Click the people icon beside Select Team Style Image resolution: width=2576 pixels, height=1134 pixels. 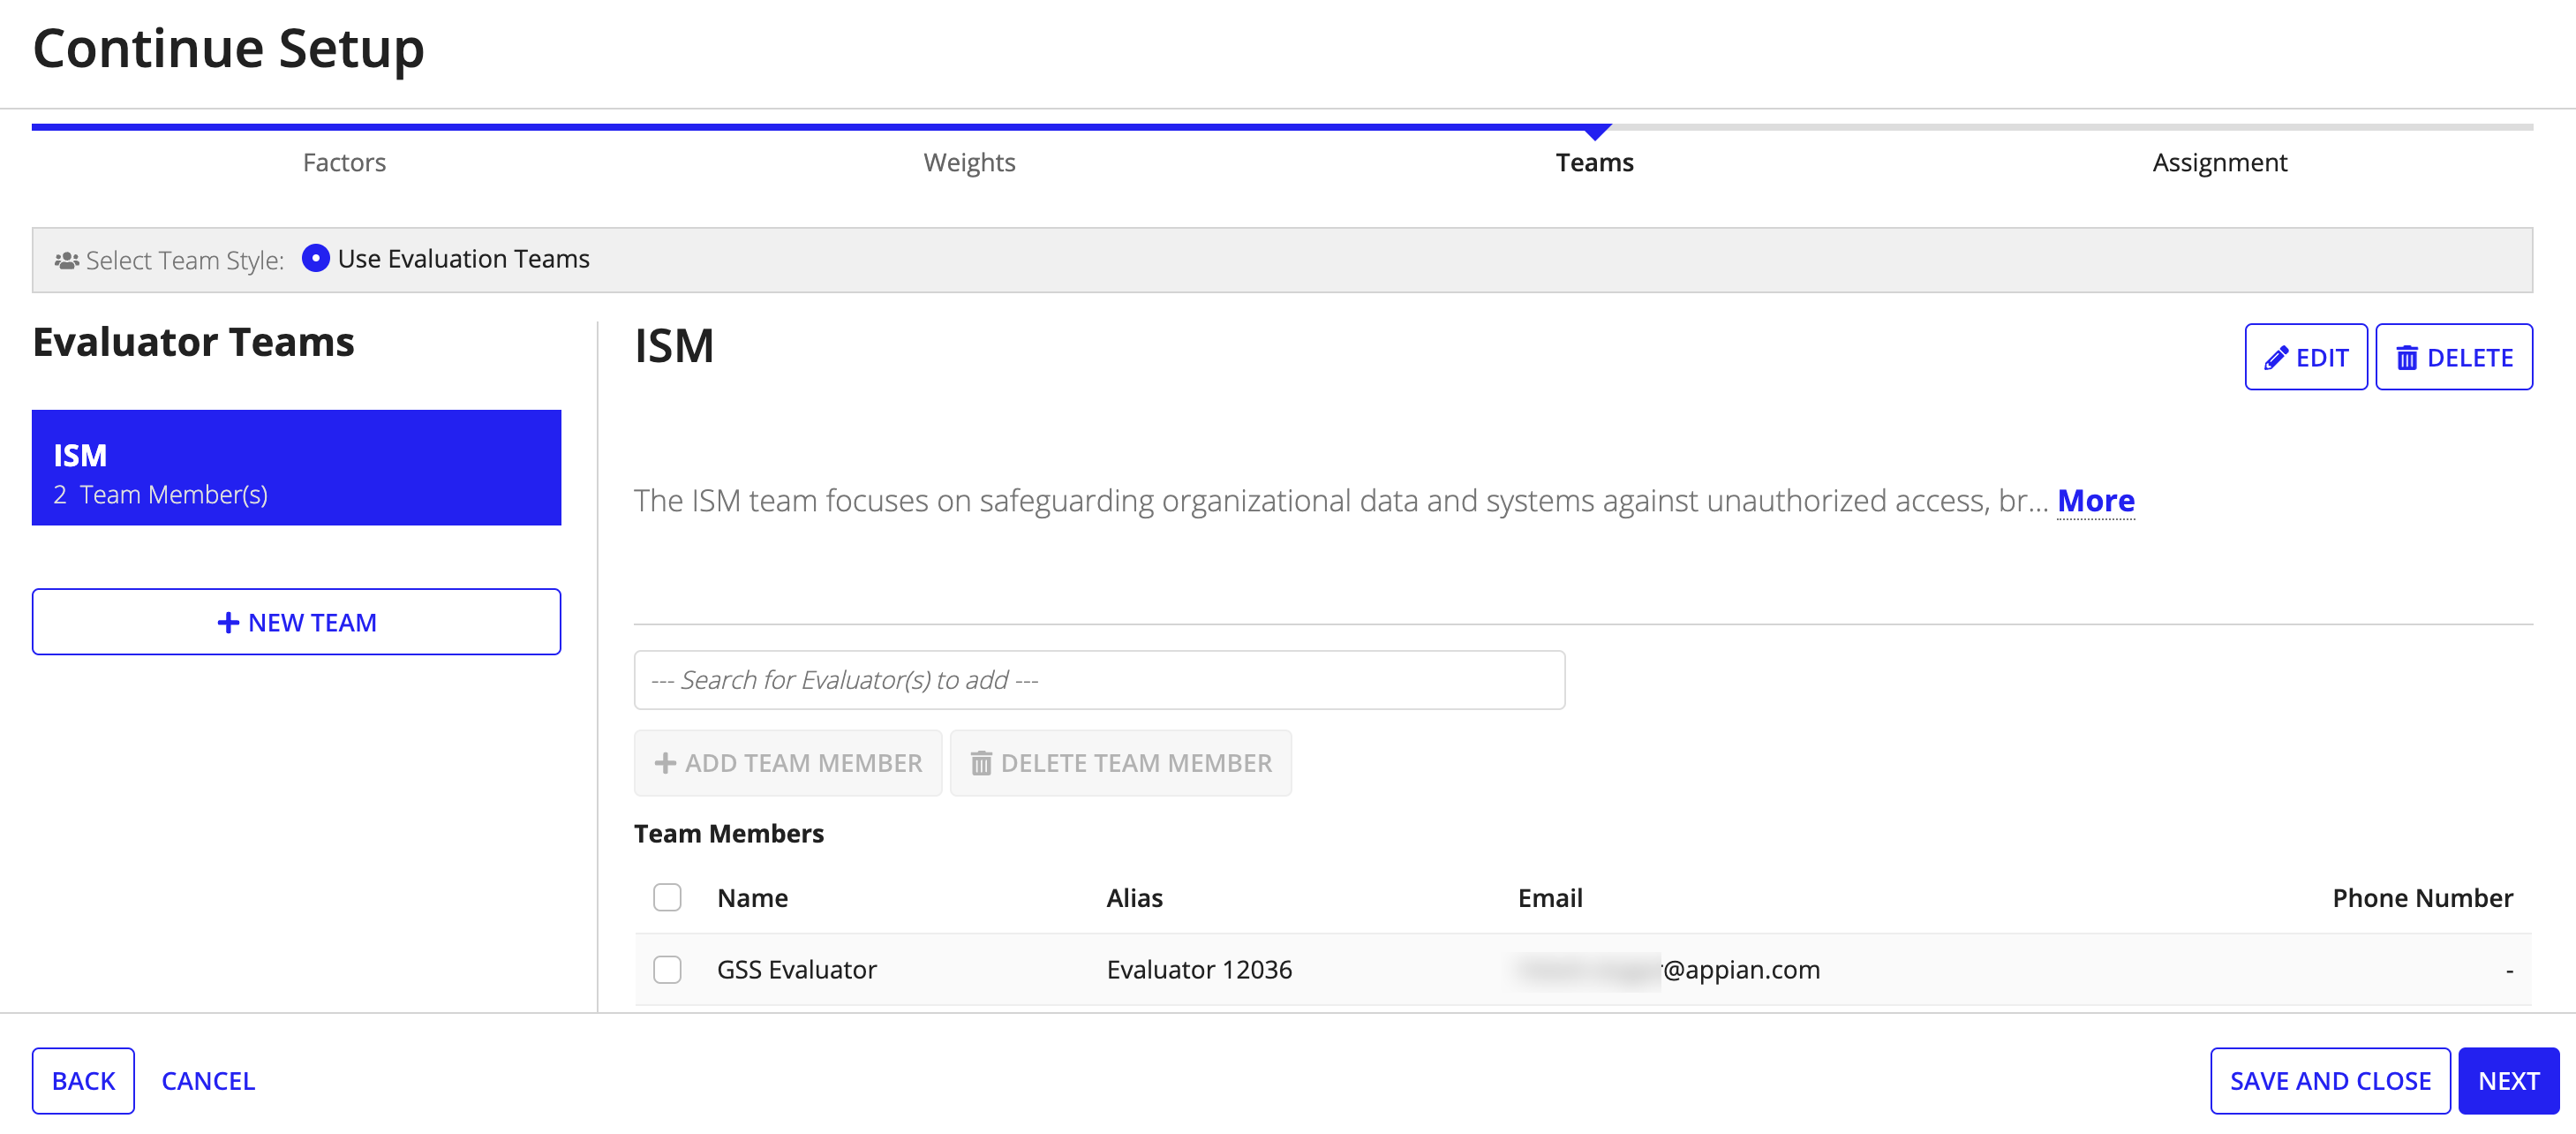click(67, 260)
